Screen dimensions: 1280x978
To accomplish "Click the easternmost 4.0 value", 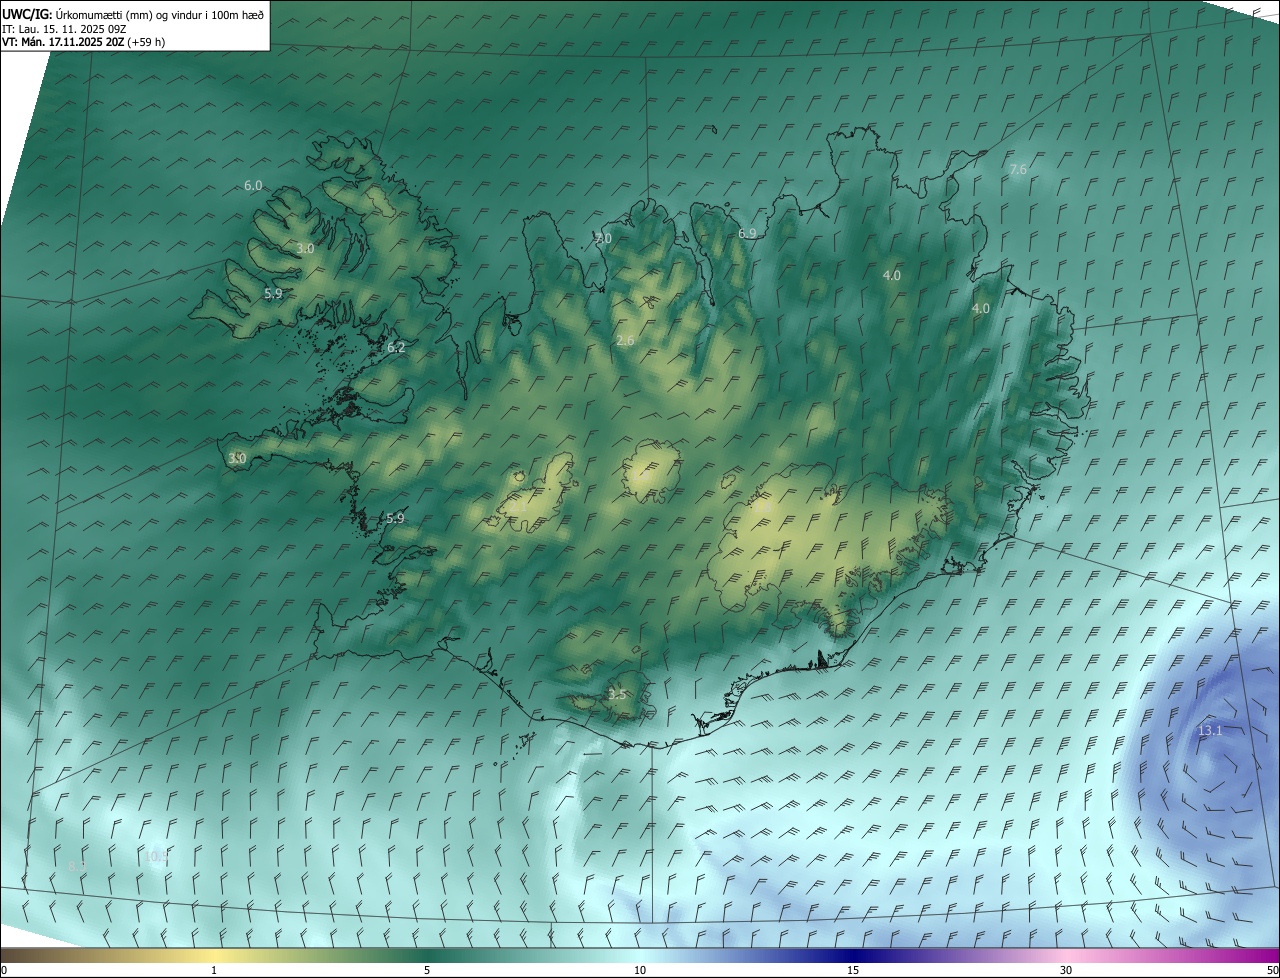I will tap(980, 310).
